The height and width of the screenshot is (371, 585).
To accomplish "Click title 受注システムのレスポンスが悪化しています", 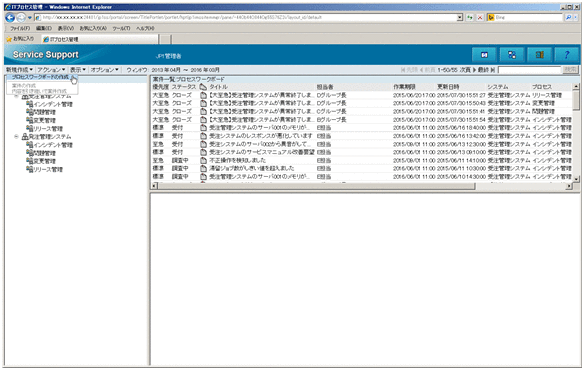I will tap(260, 136).
